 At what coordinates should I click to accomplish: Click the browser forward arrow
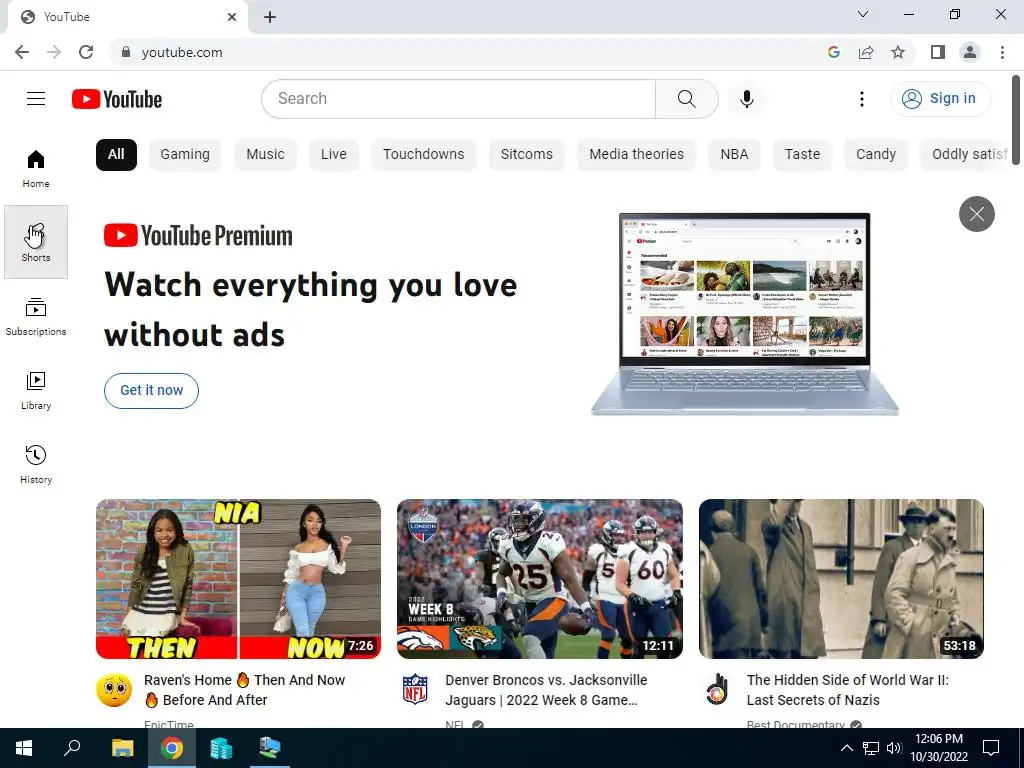coord(54,52)
